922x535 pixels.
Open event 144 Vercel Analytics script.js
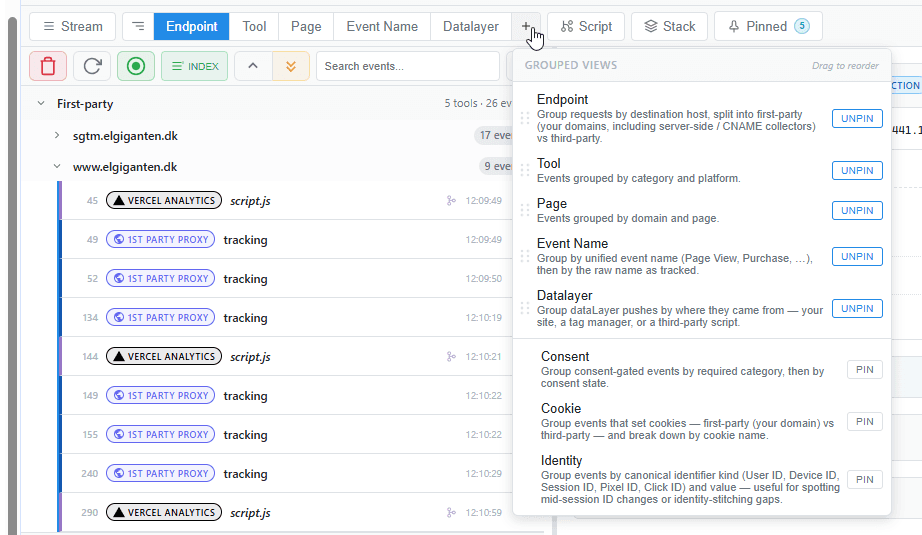coord(287,356)
